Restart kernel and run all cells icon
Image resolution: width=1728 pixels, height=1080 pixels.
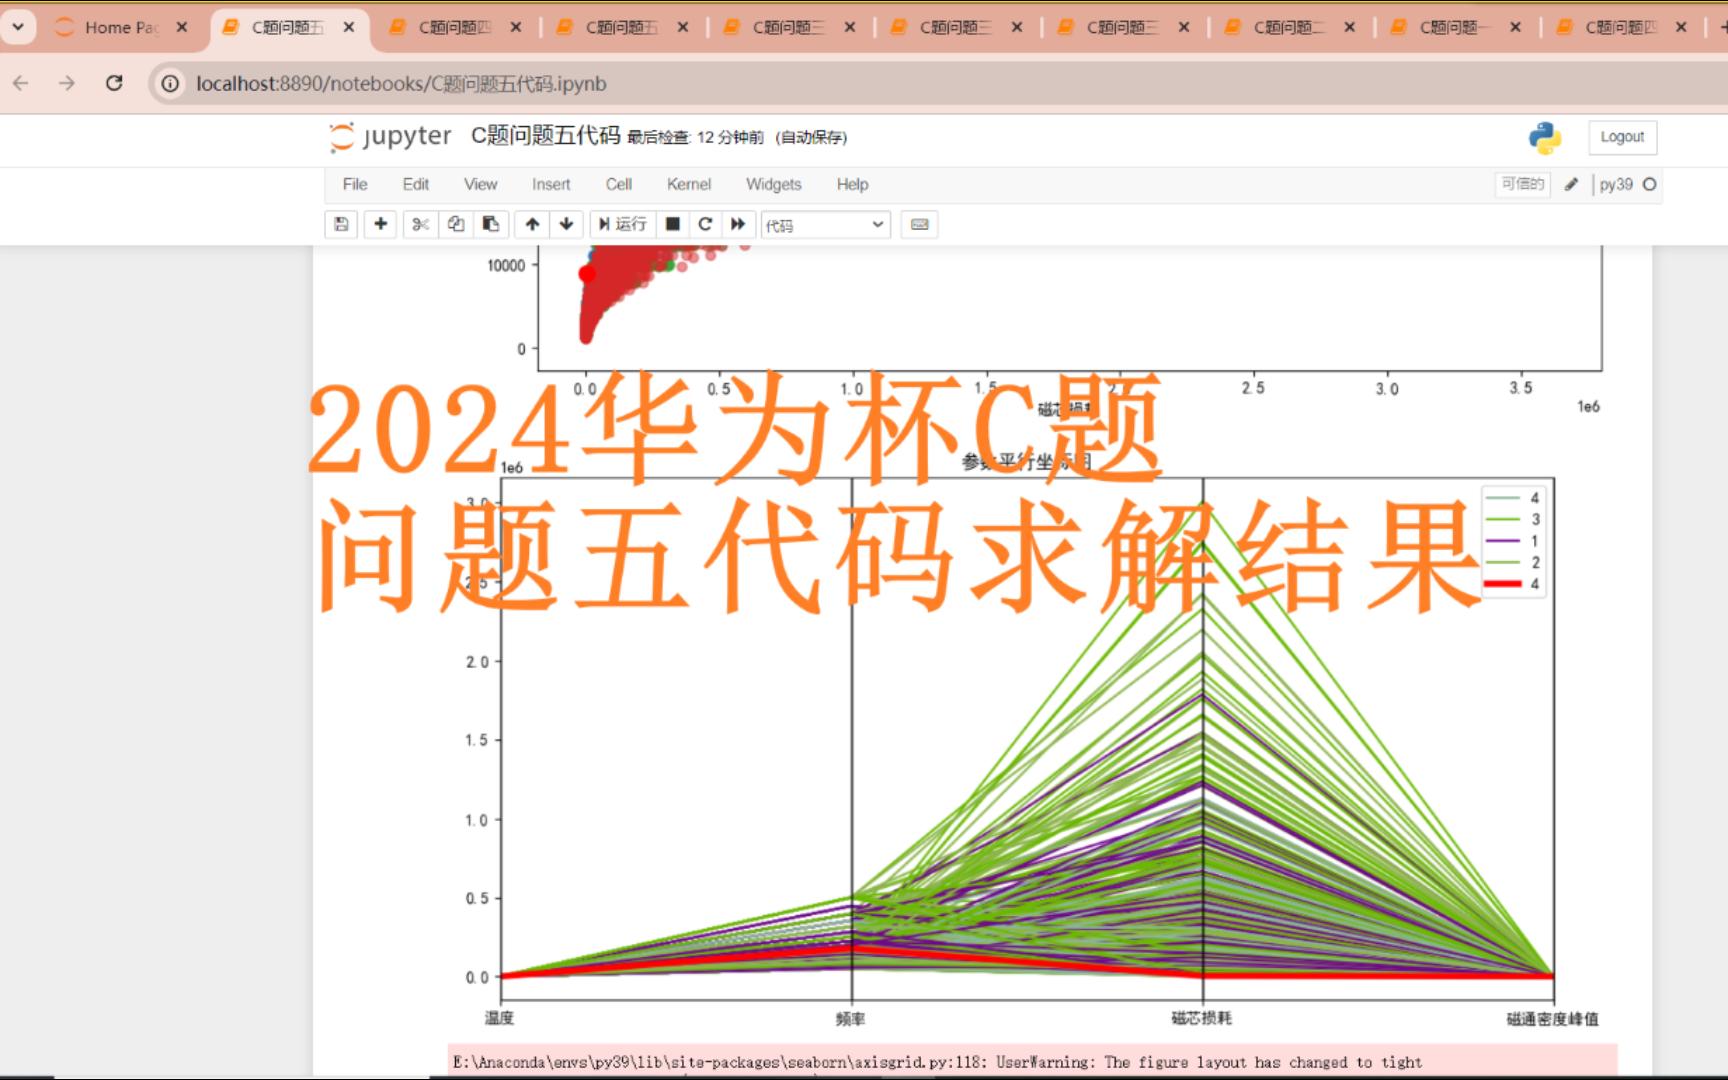[738, 224]
